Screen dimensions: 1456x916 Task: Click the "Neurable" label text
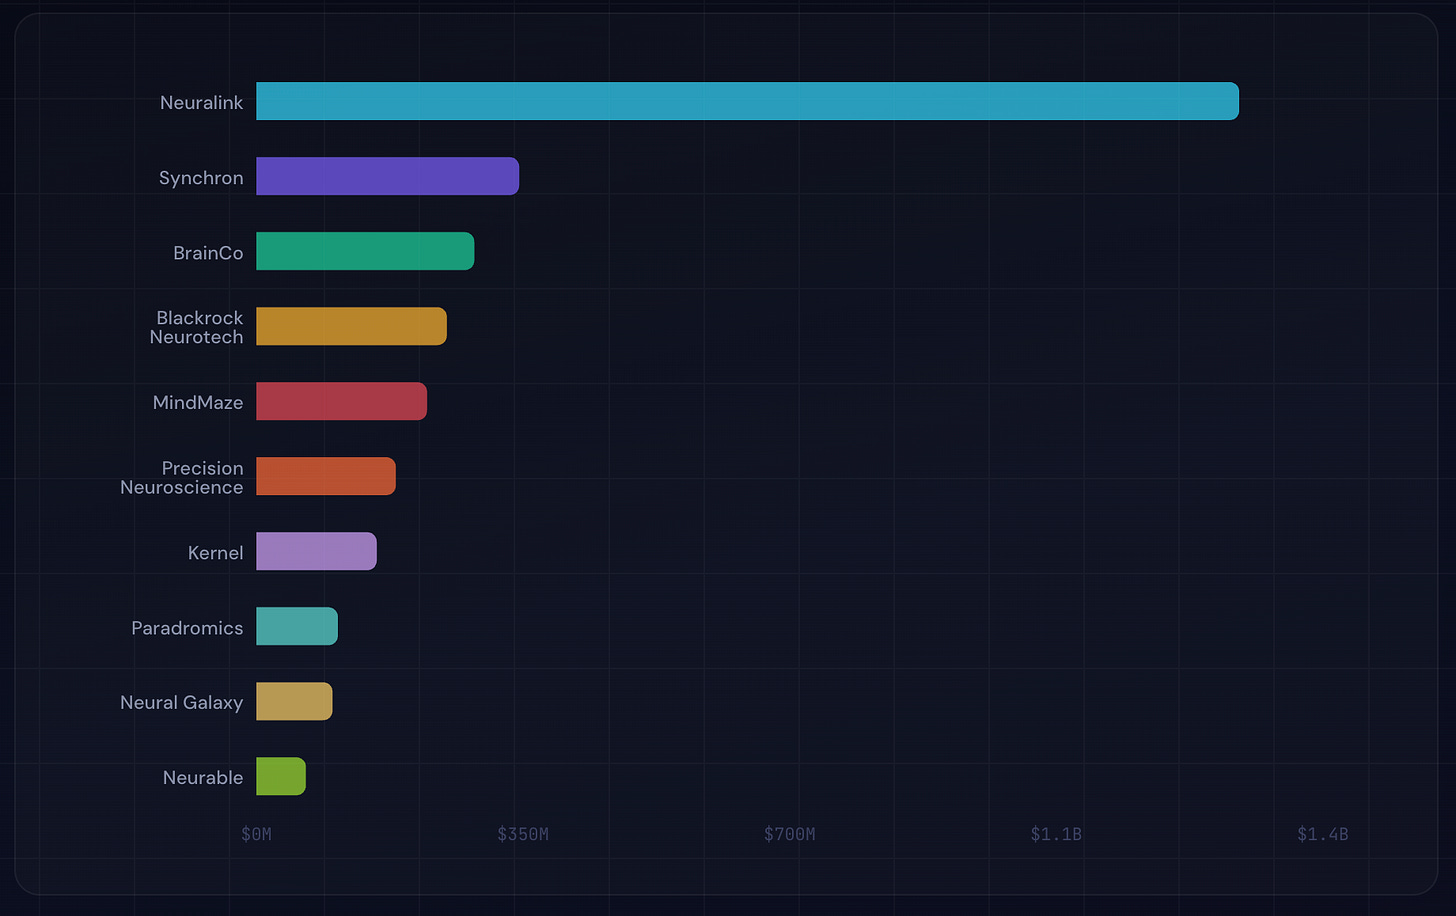coord(203,777)
